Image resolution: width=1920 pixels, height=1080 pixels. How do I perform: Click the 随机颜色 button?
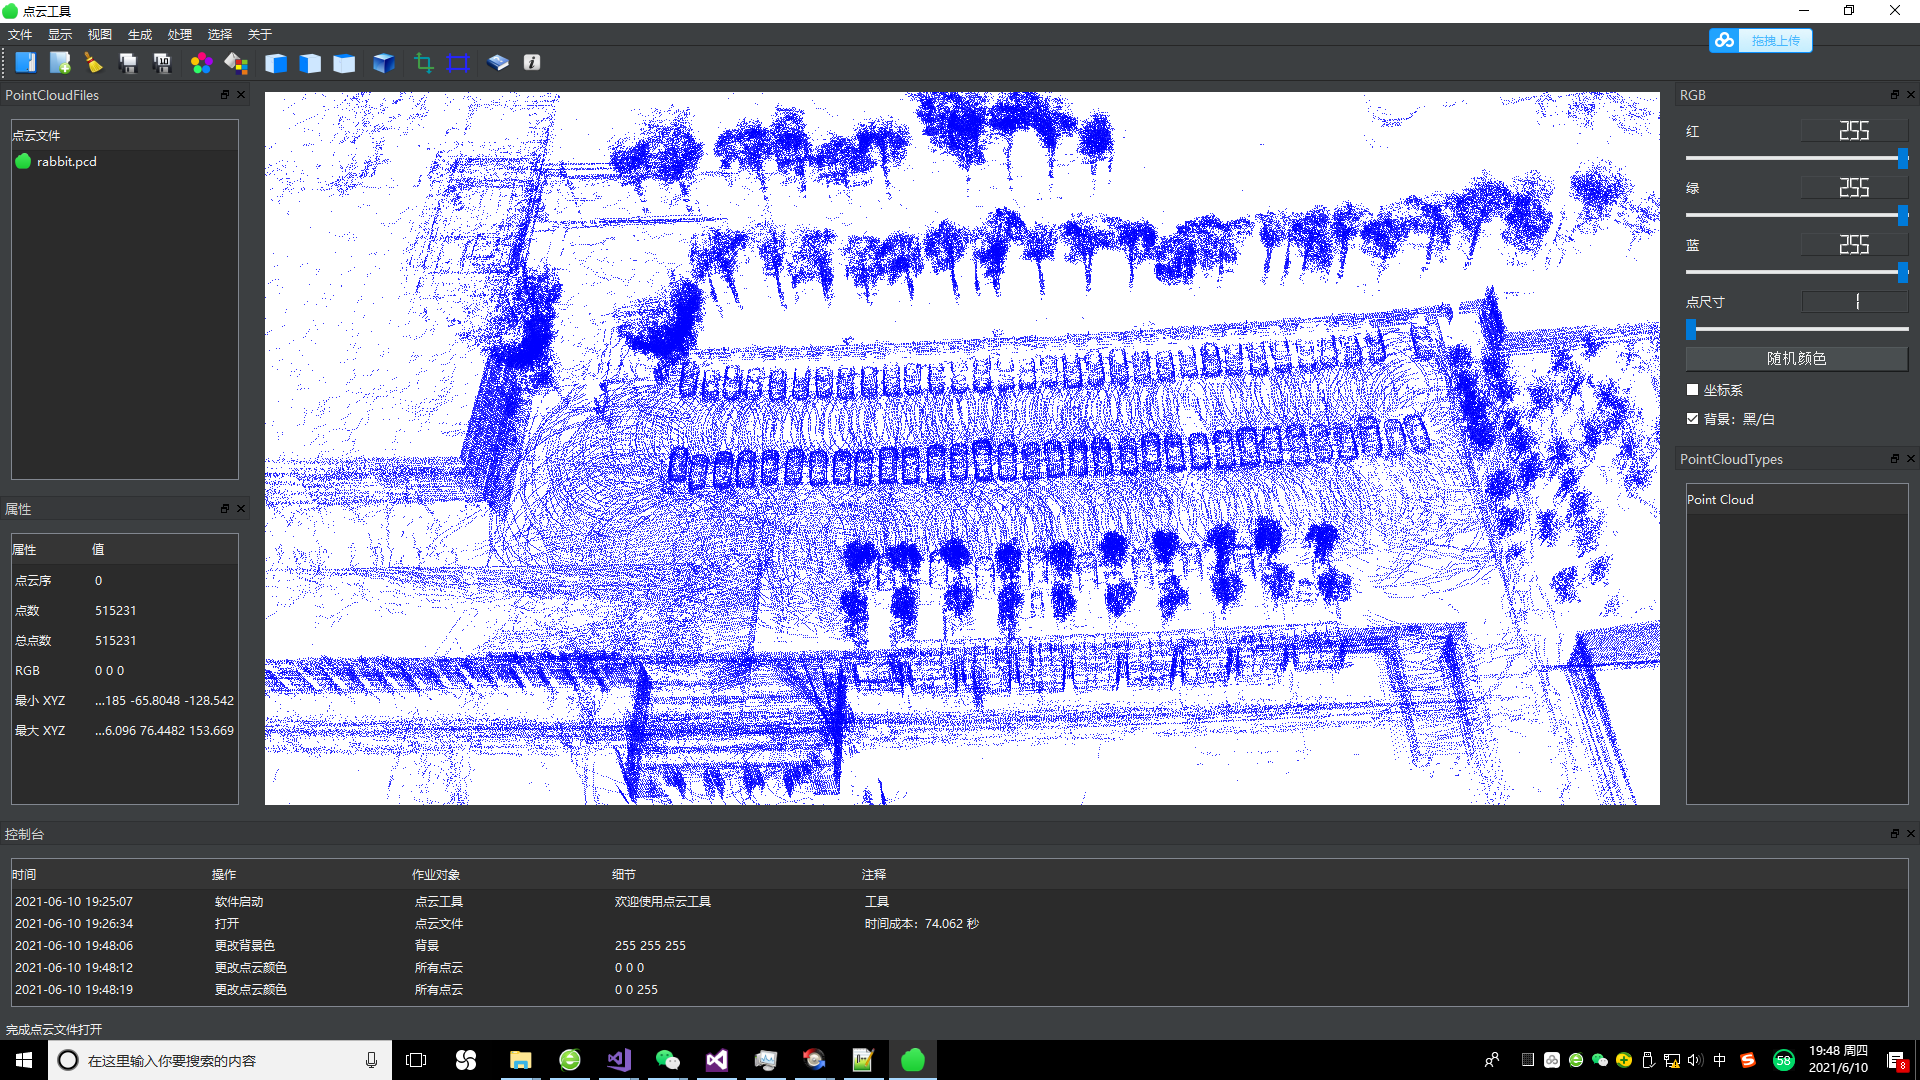tap(1796, 358)
